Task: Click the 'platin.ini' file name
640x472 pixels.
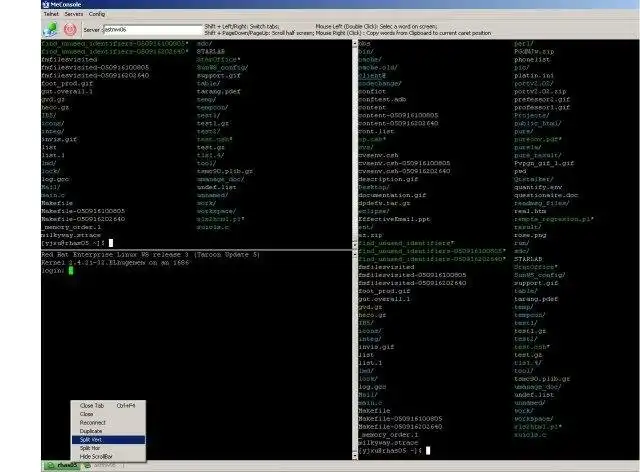Action: 534,76
